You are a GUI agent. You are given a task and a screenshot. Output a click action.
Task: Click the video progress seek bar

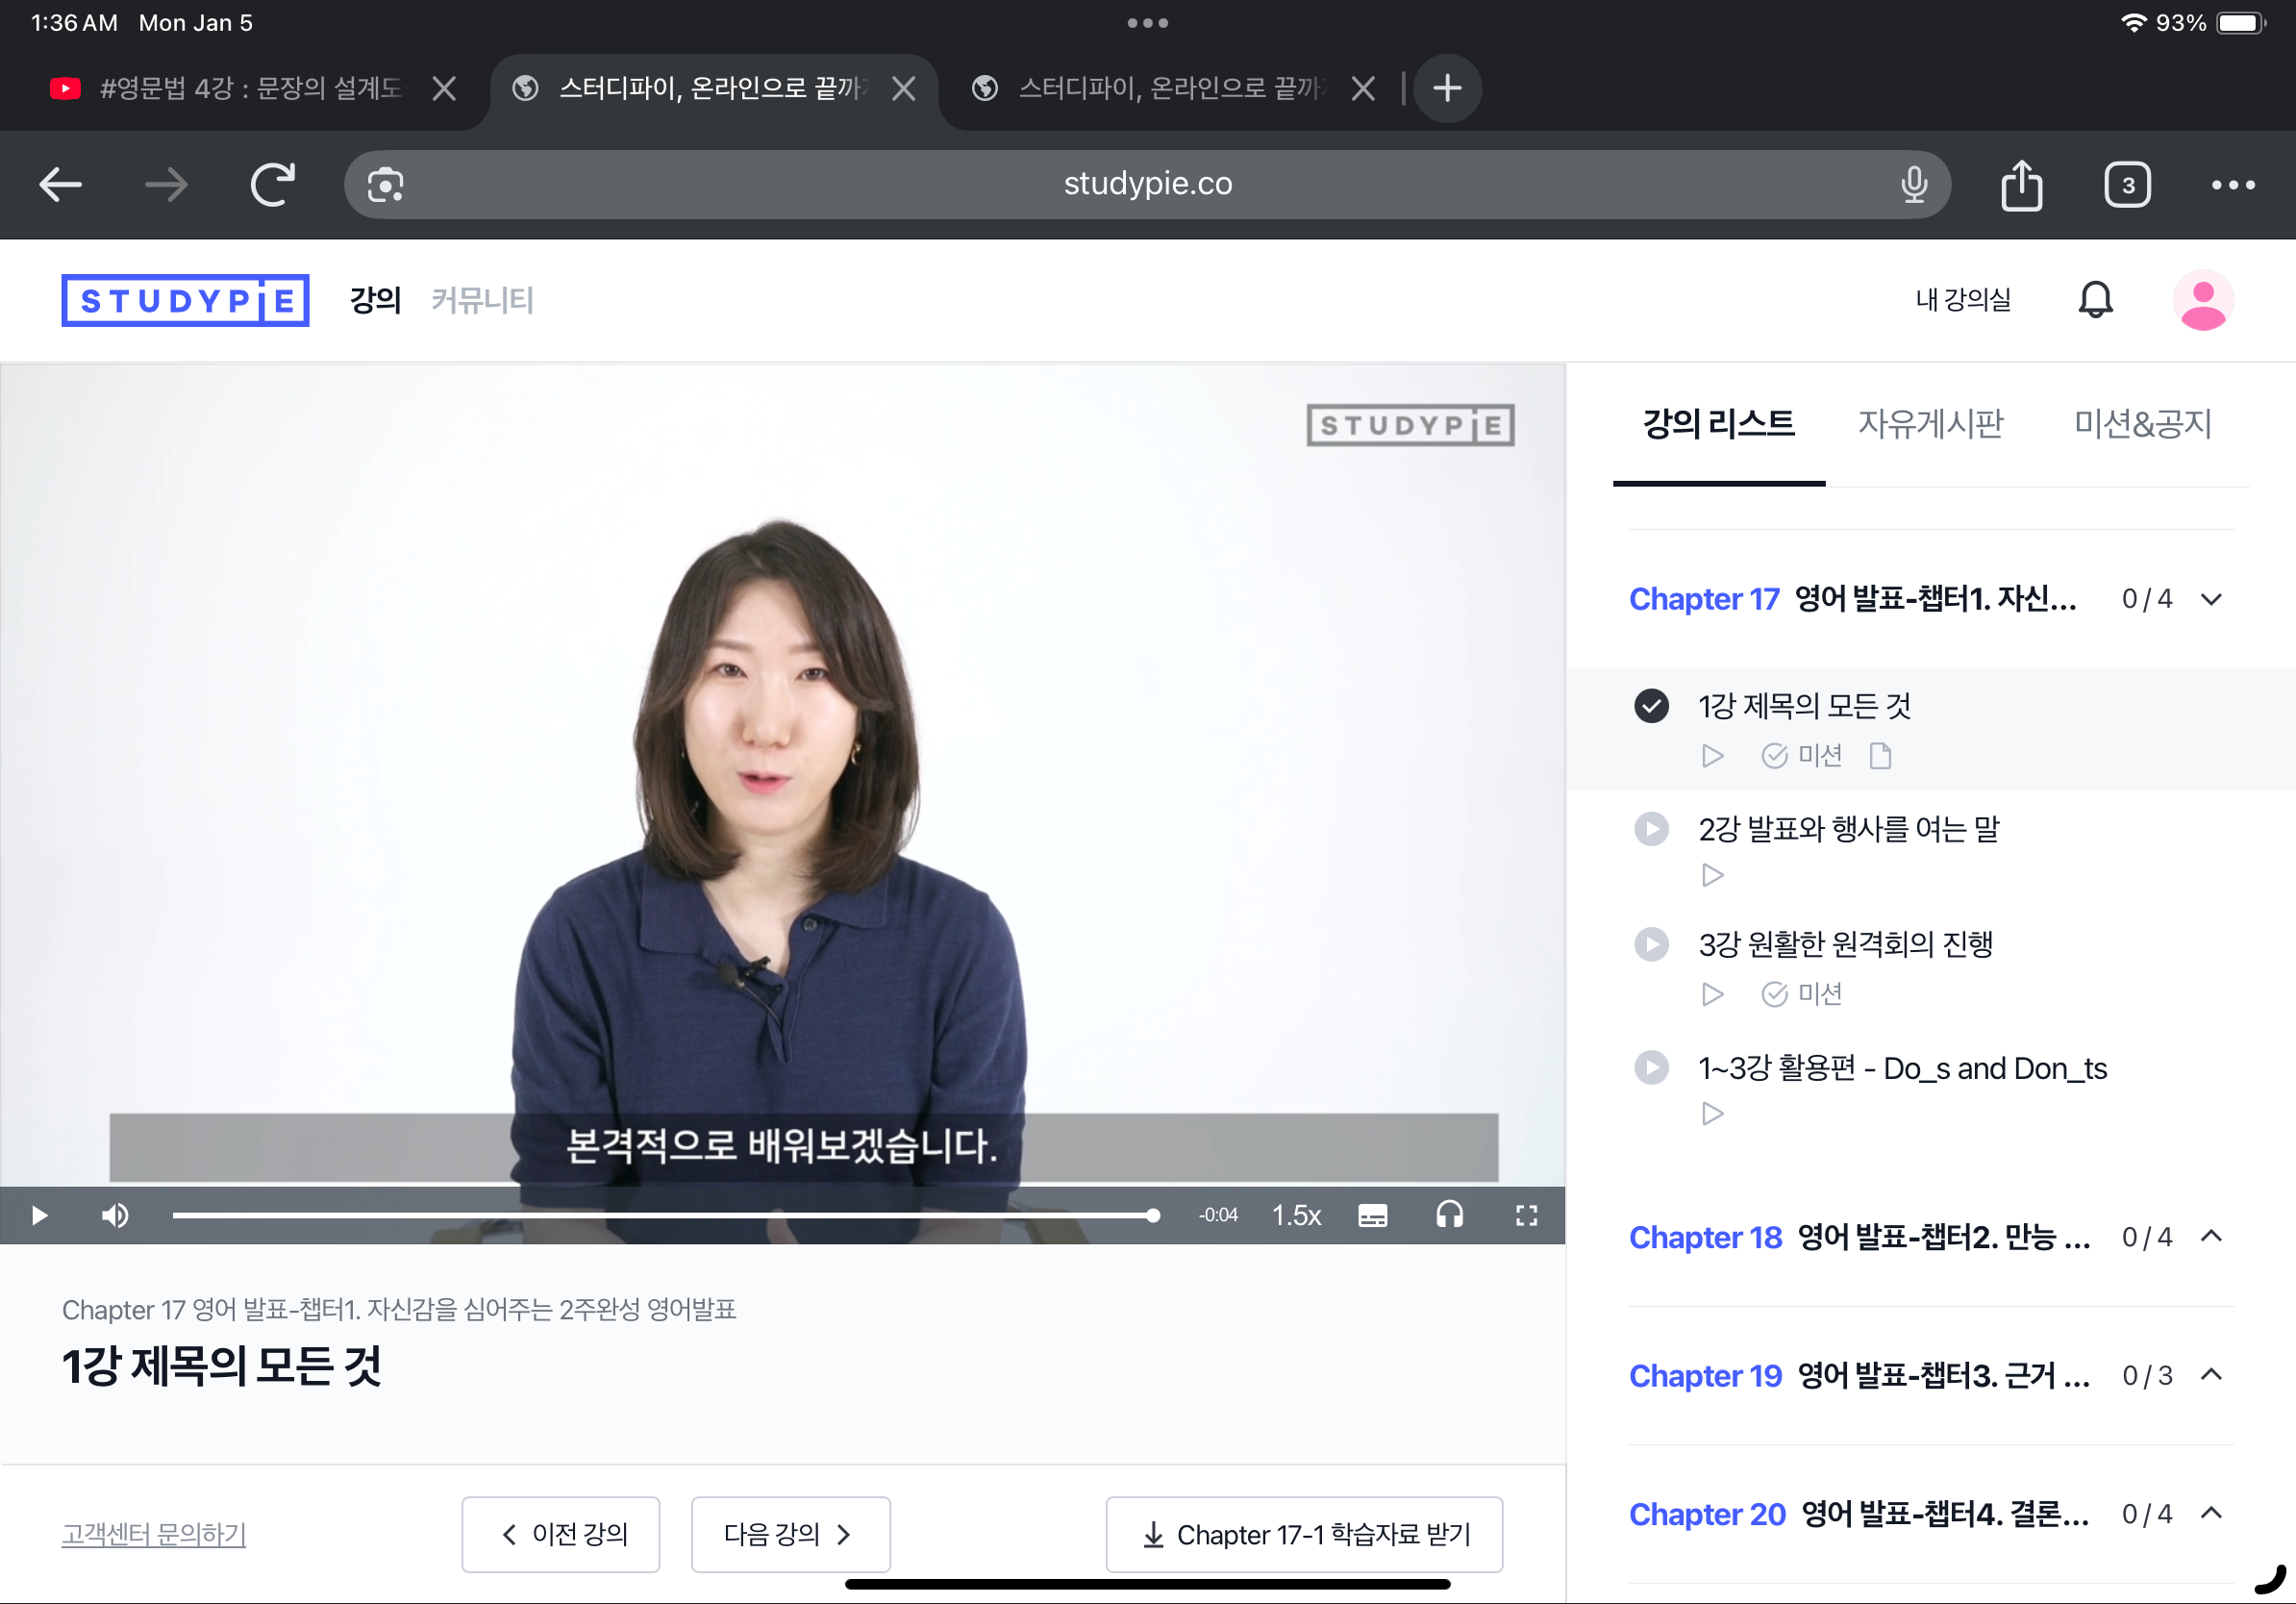660,1215
